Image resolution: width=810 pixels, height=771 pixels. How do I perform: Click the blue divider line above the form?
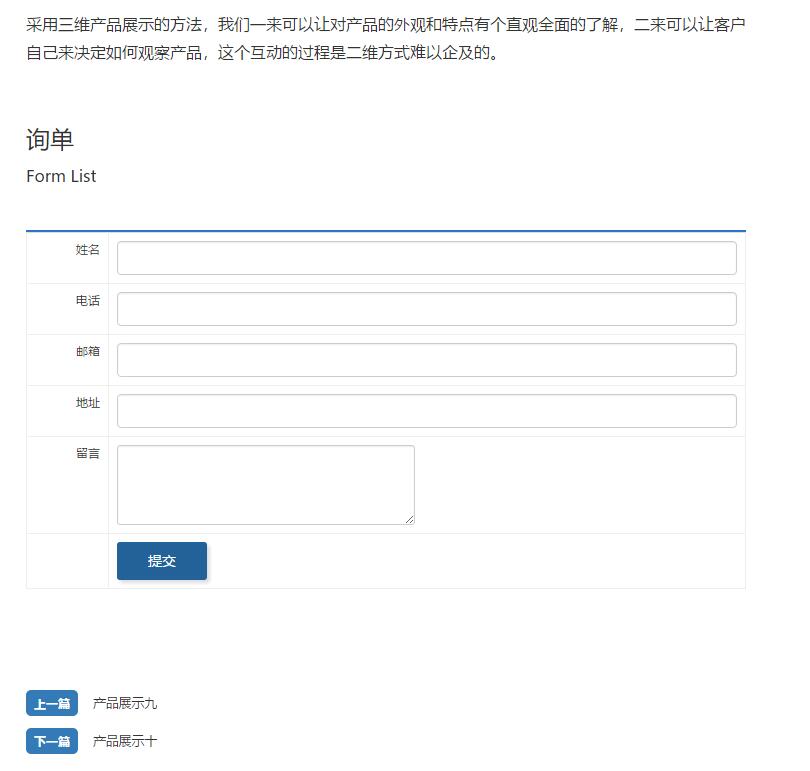pyautogui.click(x=385, y=231)
